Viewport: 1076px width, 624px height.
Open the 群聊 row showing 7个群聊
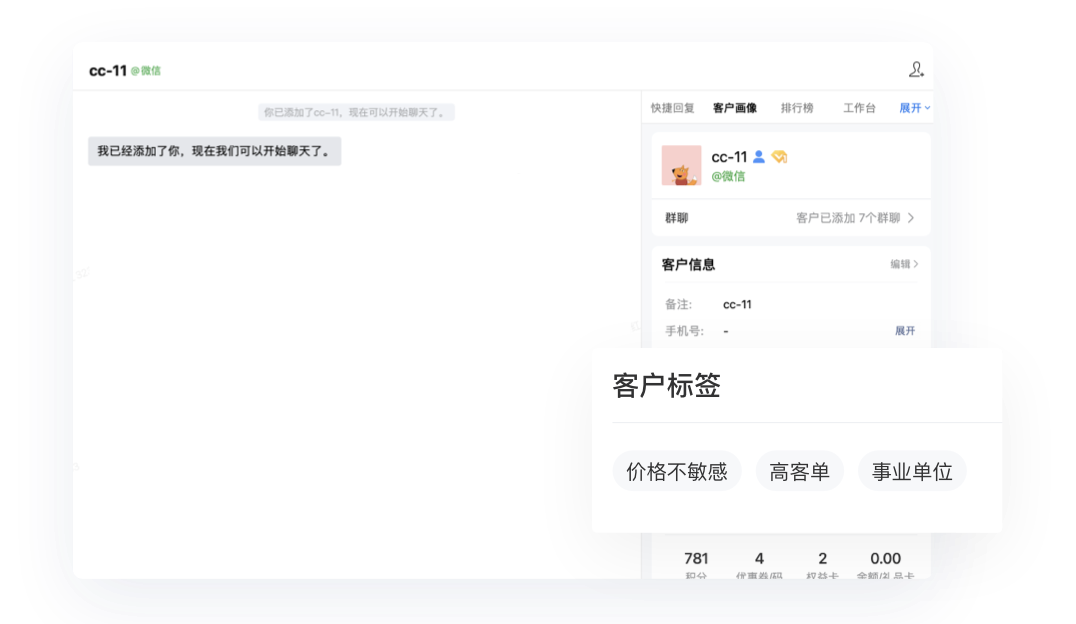(x=790, y=218)
